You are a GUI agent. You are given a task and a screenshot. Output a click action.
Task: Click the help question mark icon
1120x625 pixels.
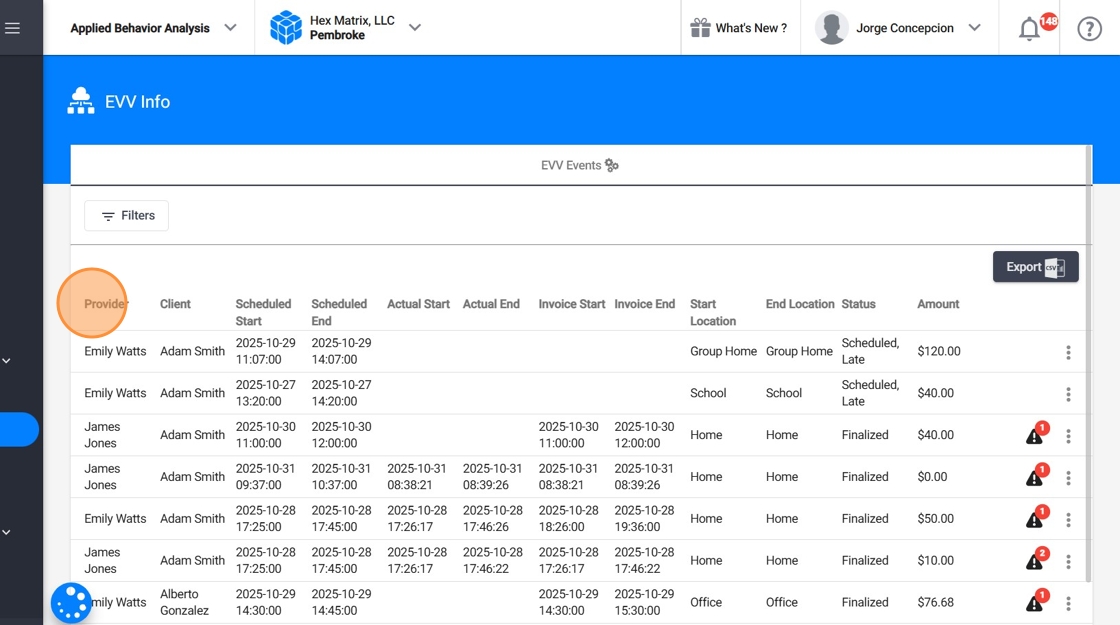pyautogui.click(x=1089, y=29)
